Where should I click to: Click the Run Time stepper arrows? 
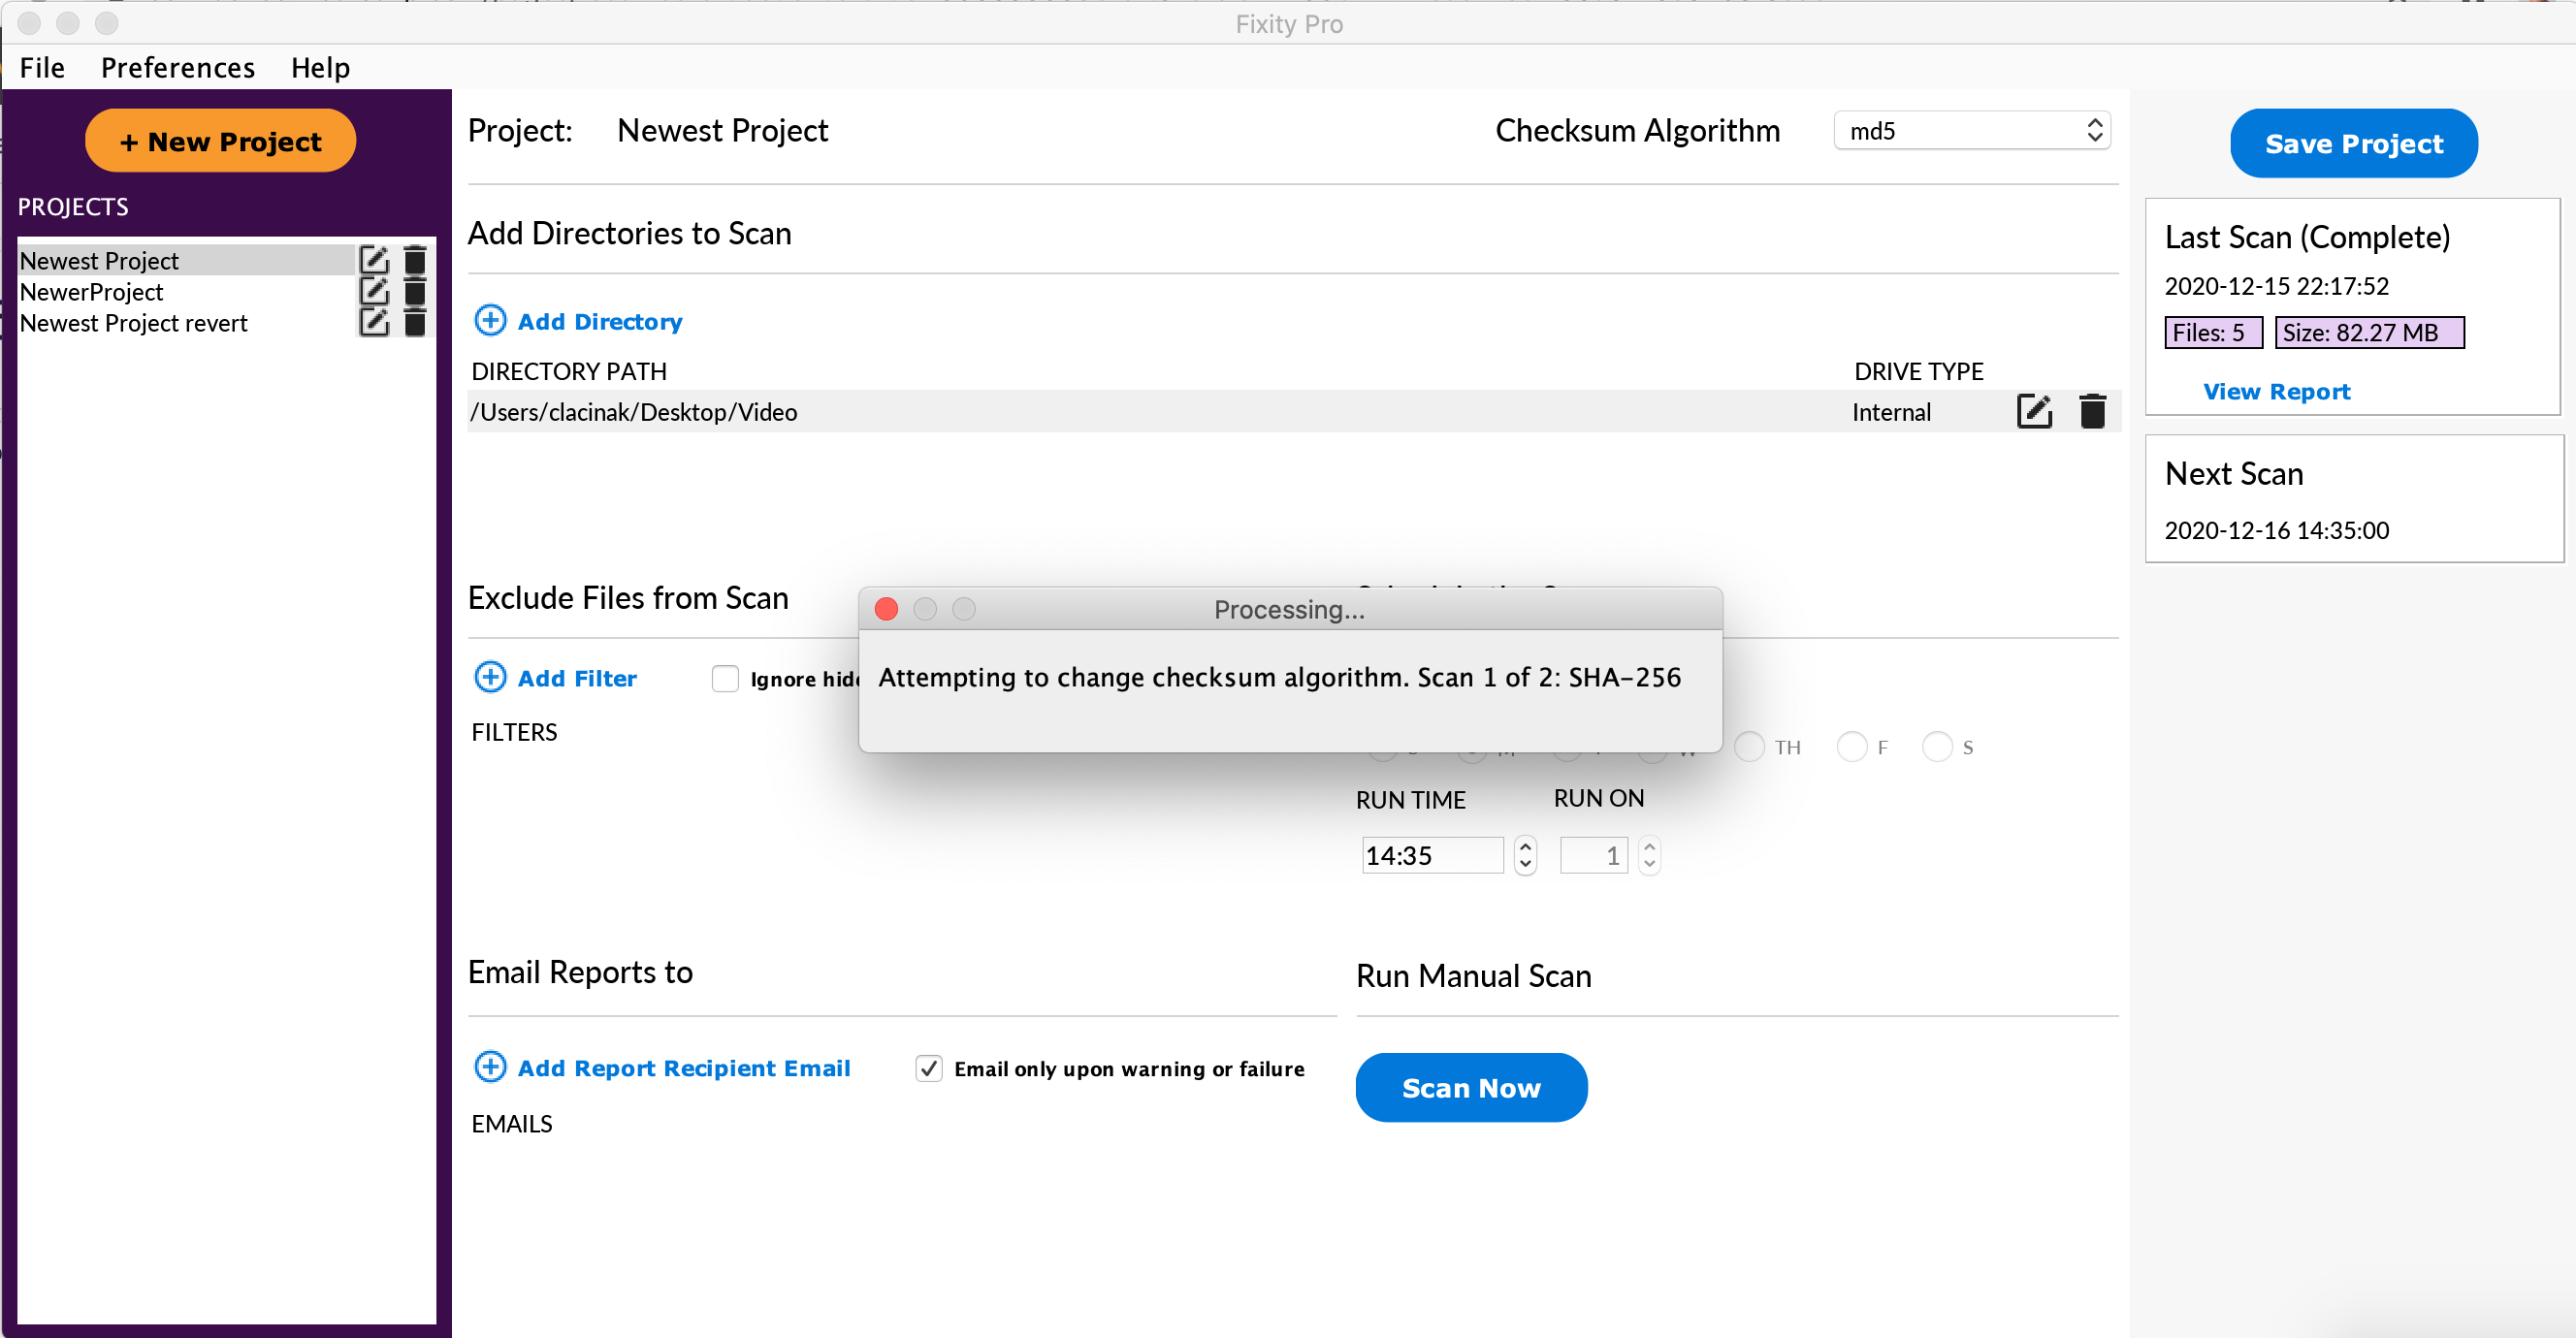tap(1525, 856)
